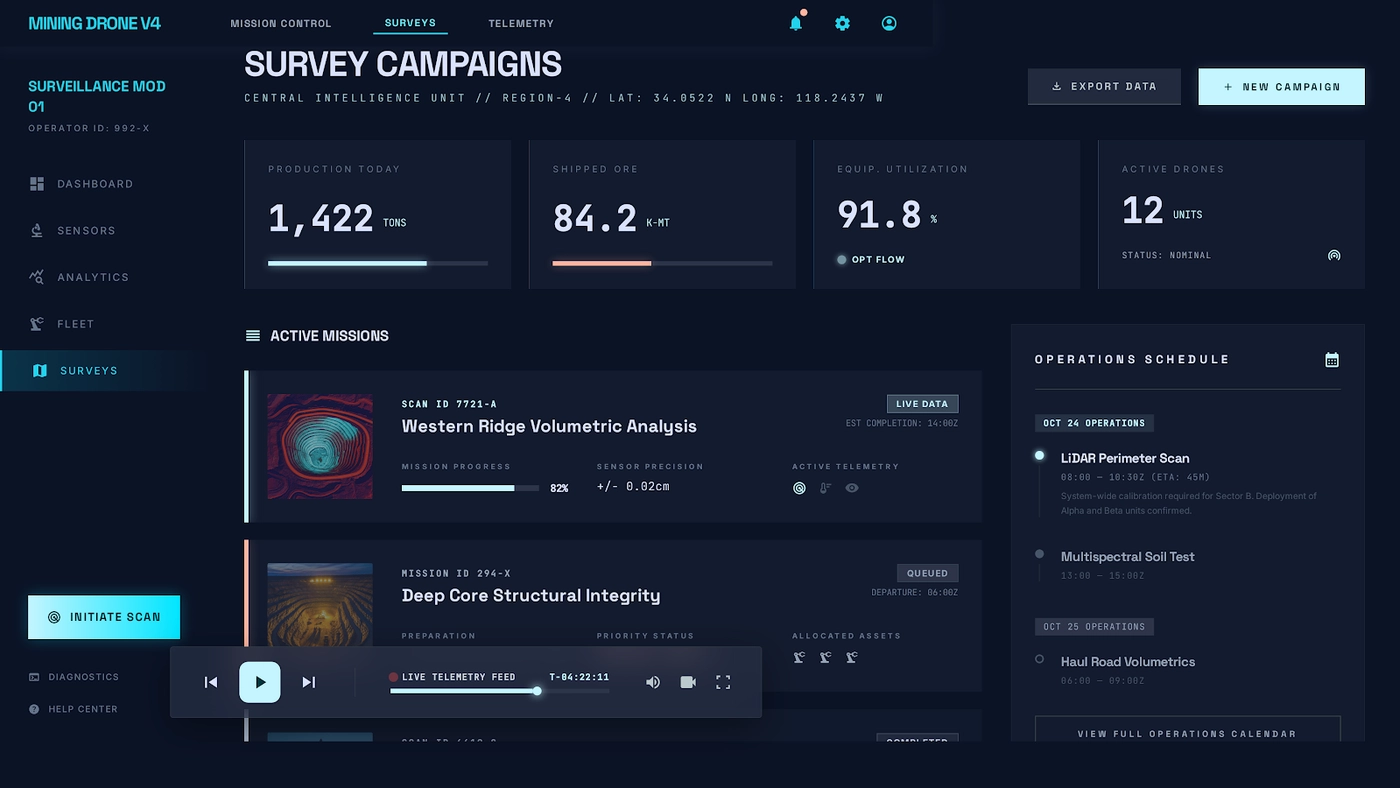1400x788 pixels.
Task: Click the drone signal icon on Active Drones card
Action: click(1334, 255)
